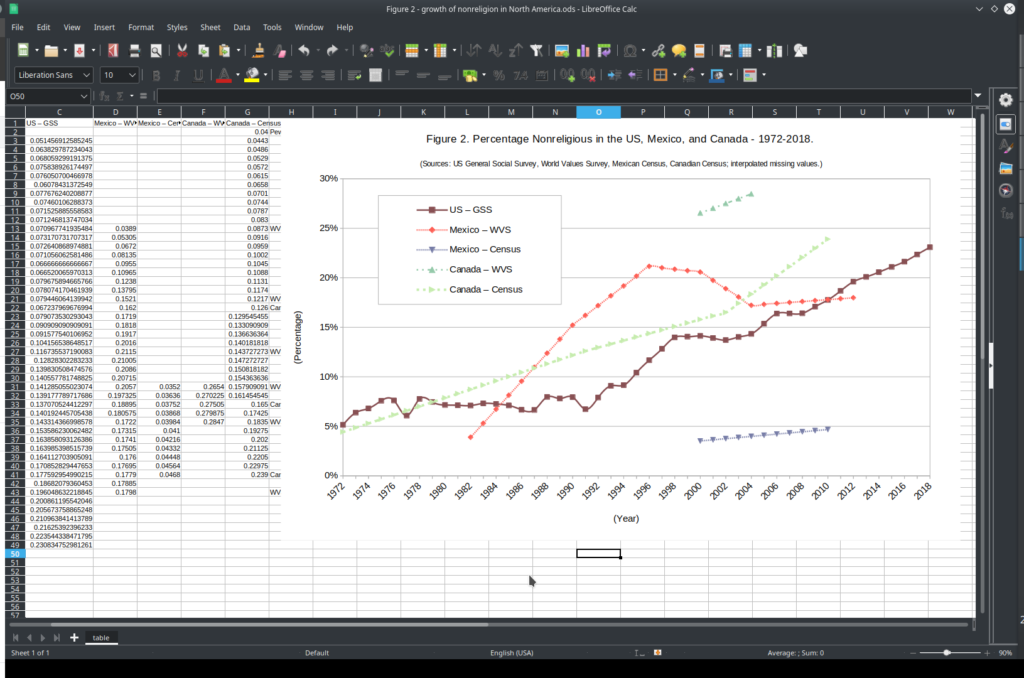Toggle italic formatting

tap(177, 75)
